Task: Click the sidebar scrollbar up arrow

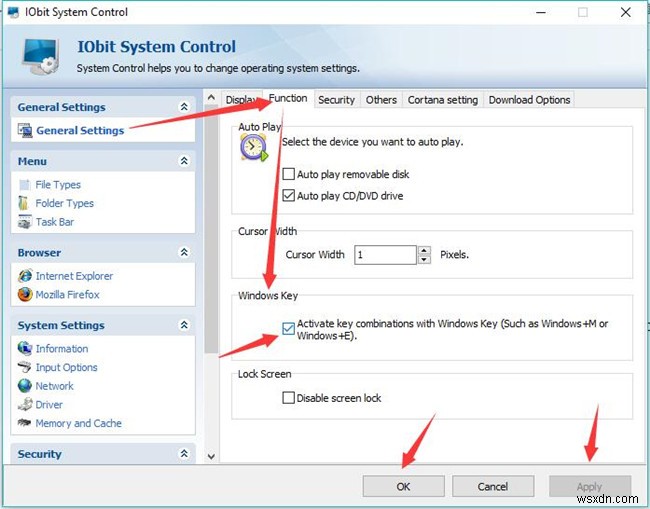Action: [211, 97]
